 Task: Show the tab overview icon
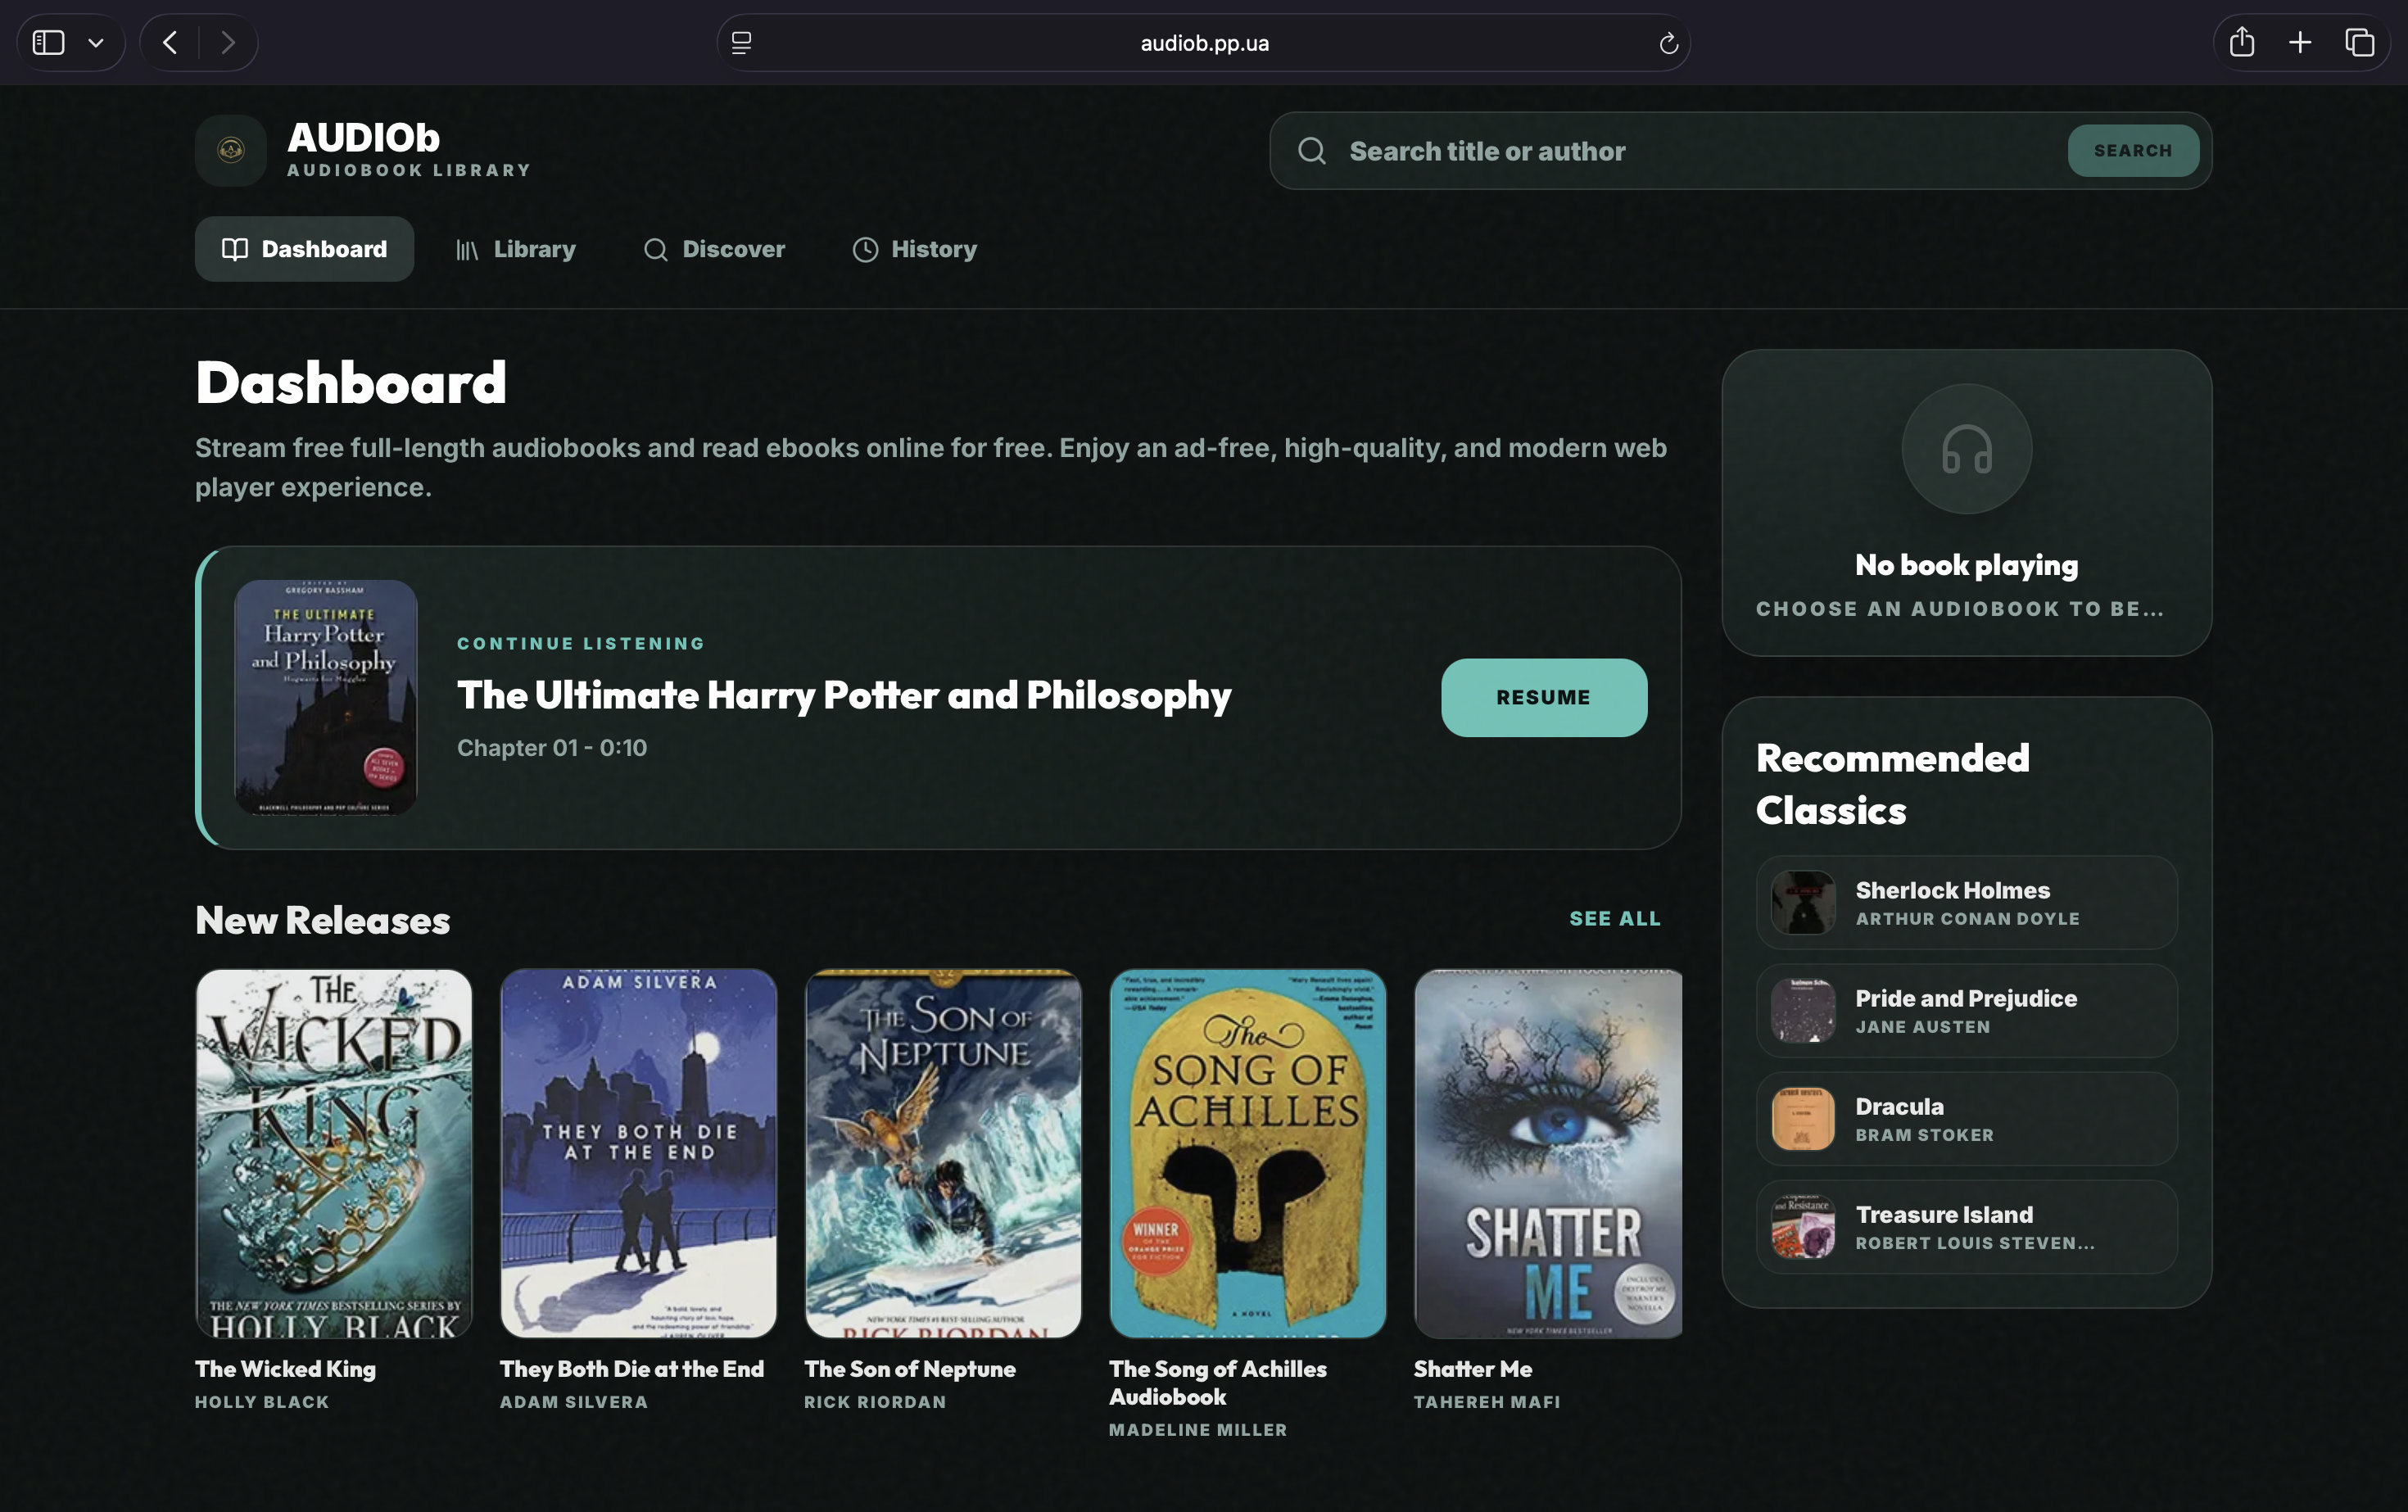click(x=2359, y=43)
